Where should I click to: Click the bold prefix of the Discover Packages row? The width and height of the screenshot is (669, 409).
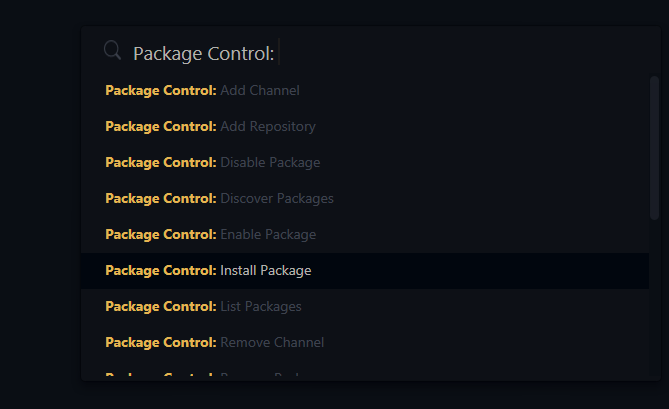pyautogui.click(x=160, y=199)
